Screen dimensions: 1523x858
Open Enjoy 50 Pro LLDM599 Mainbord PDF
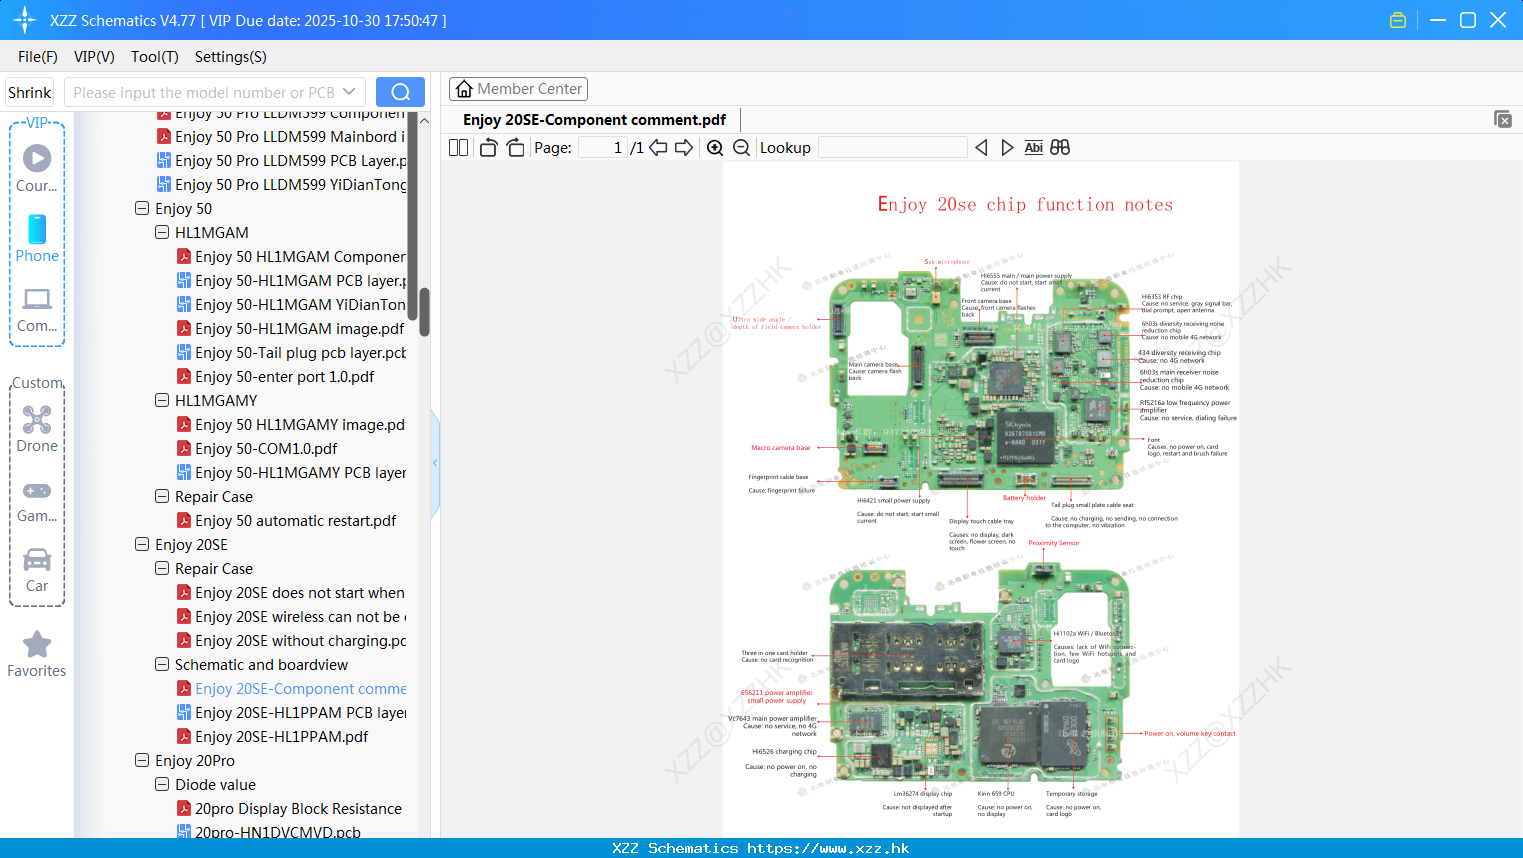[x=281, y=136]
